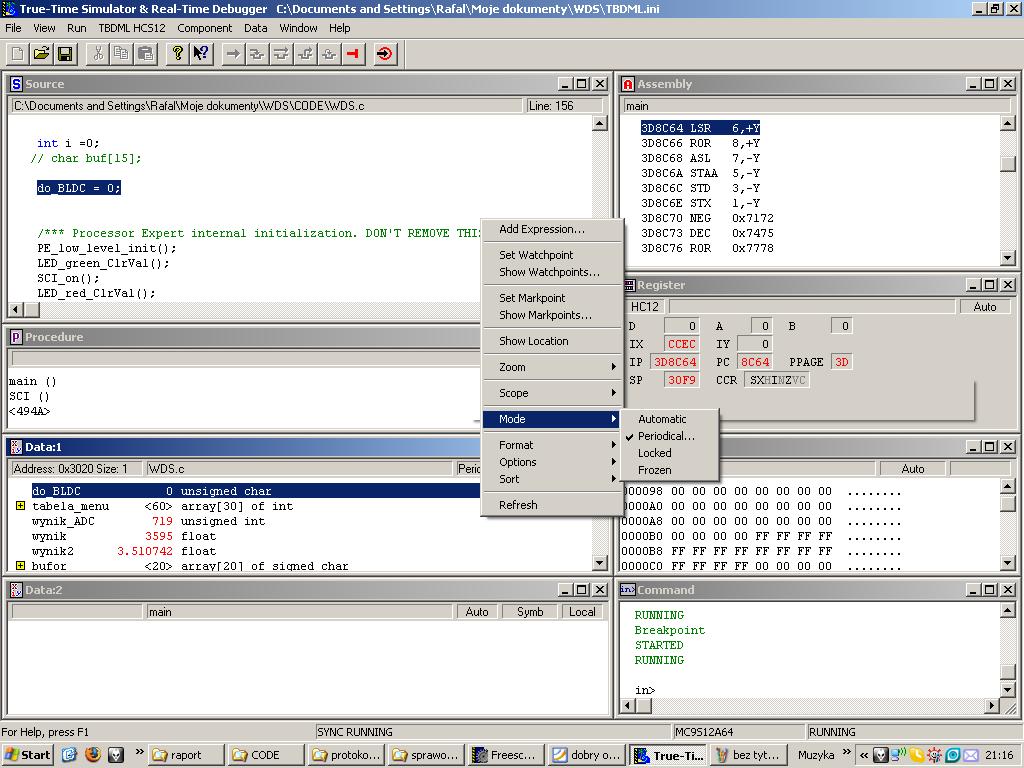Expand the bufor array node
The height and width of the screenshot is (768, 1024).
(20, 566)
